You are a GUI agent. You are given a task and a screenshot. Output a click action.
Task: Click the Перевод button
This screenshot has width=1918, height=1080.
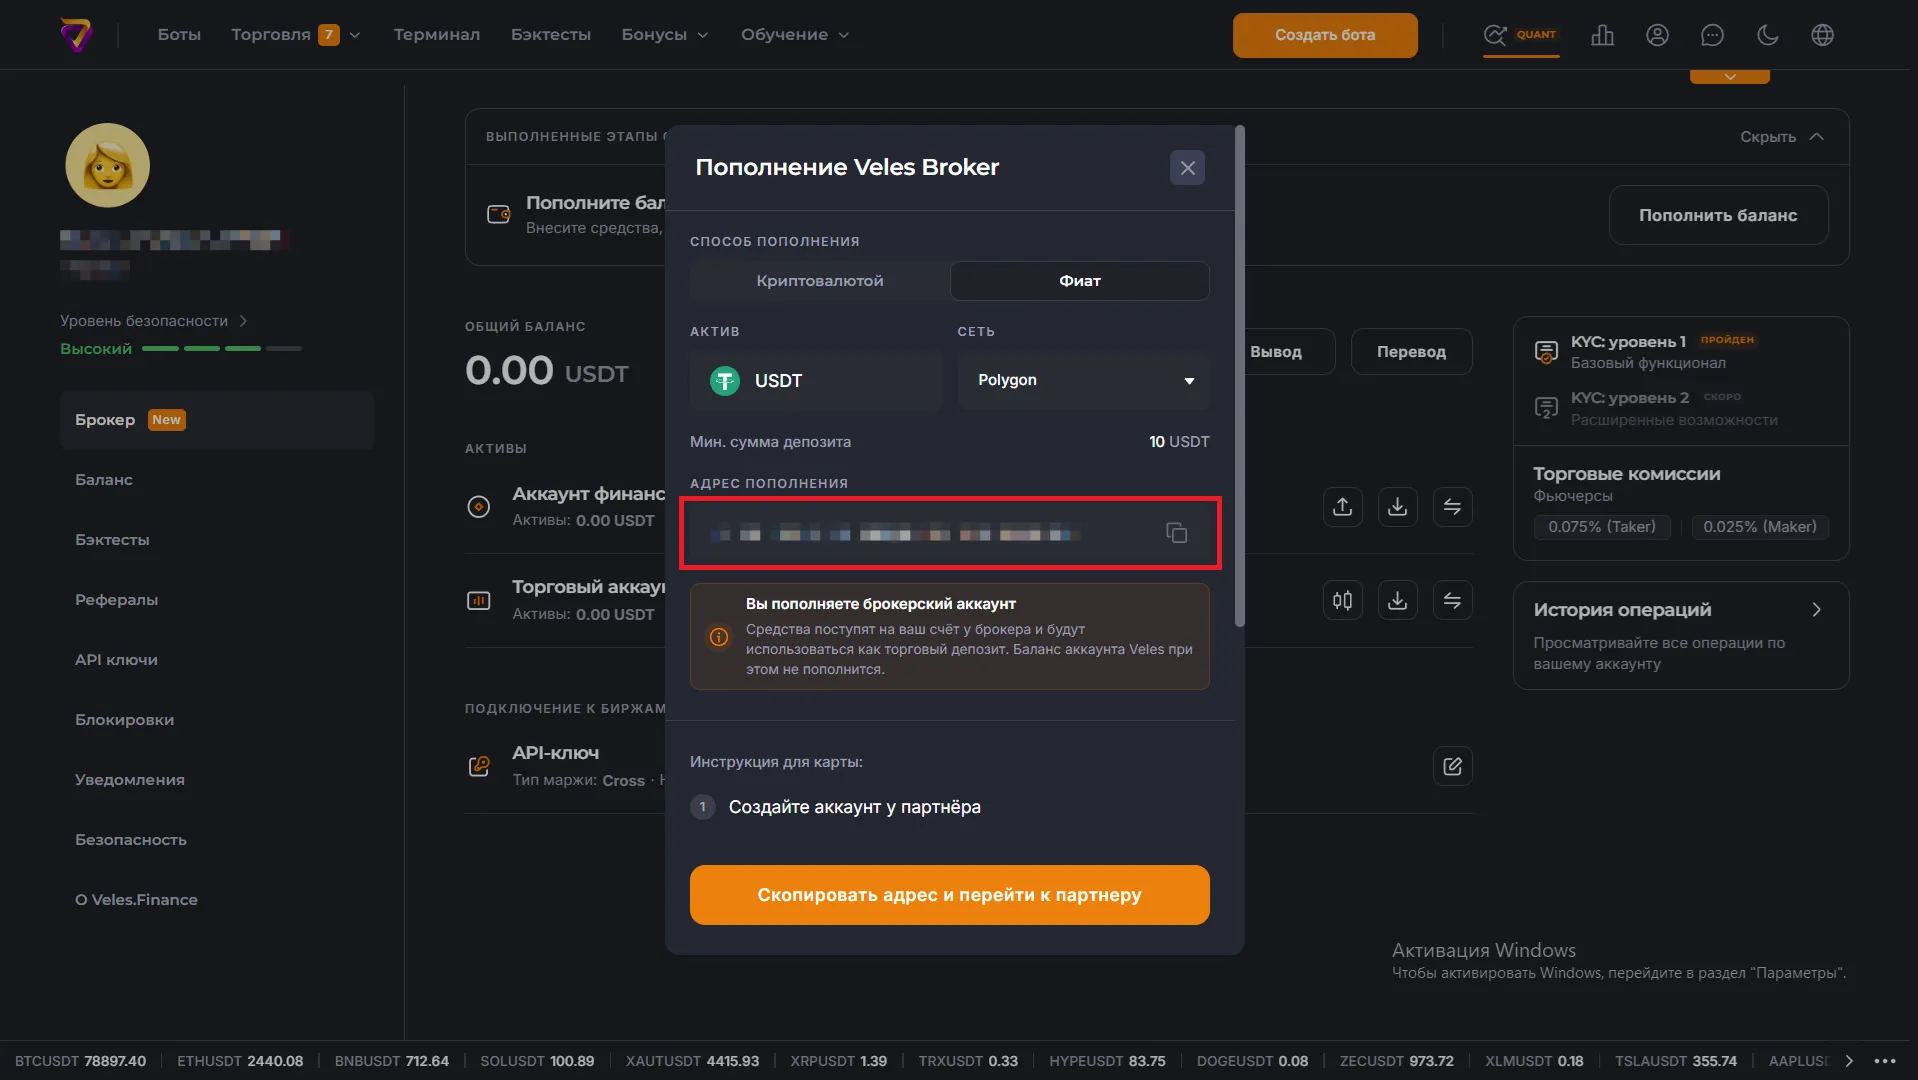pyautogui.click(x=1411, y=352)
